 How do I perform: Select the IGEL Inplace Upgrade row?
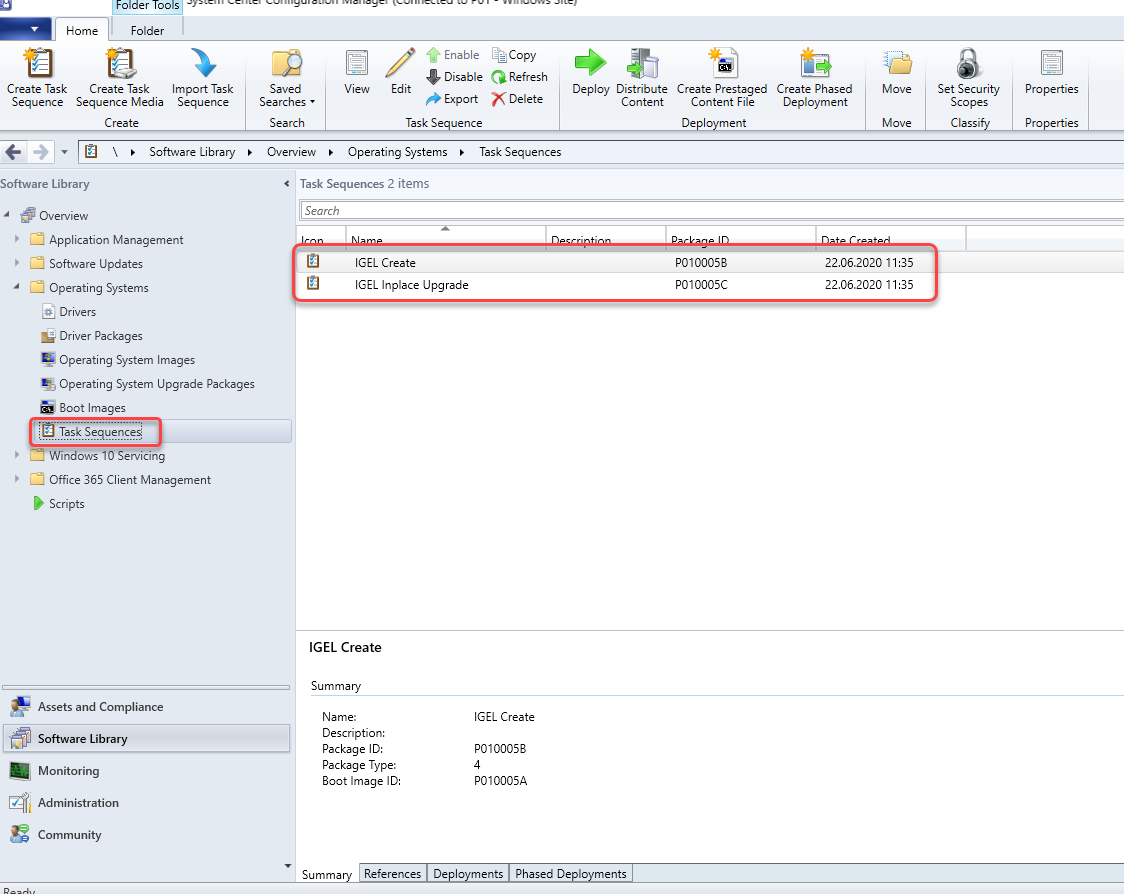pos(411,285)
